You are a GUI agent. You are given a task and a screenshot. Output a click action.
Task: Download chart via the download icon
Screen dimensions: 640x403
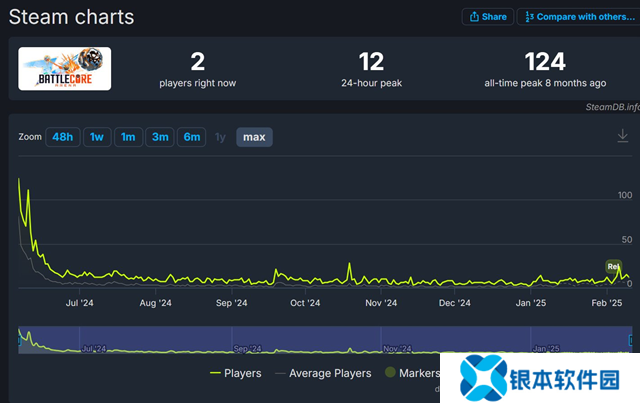(x=622, y=136)
